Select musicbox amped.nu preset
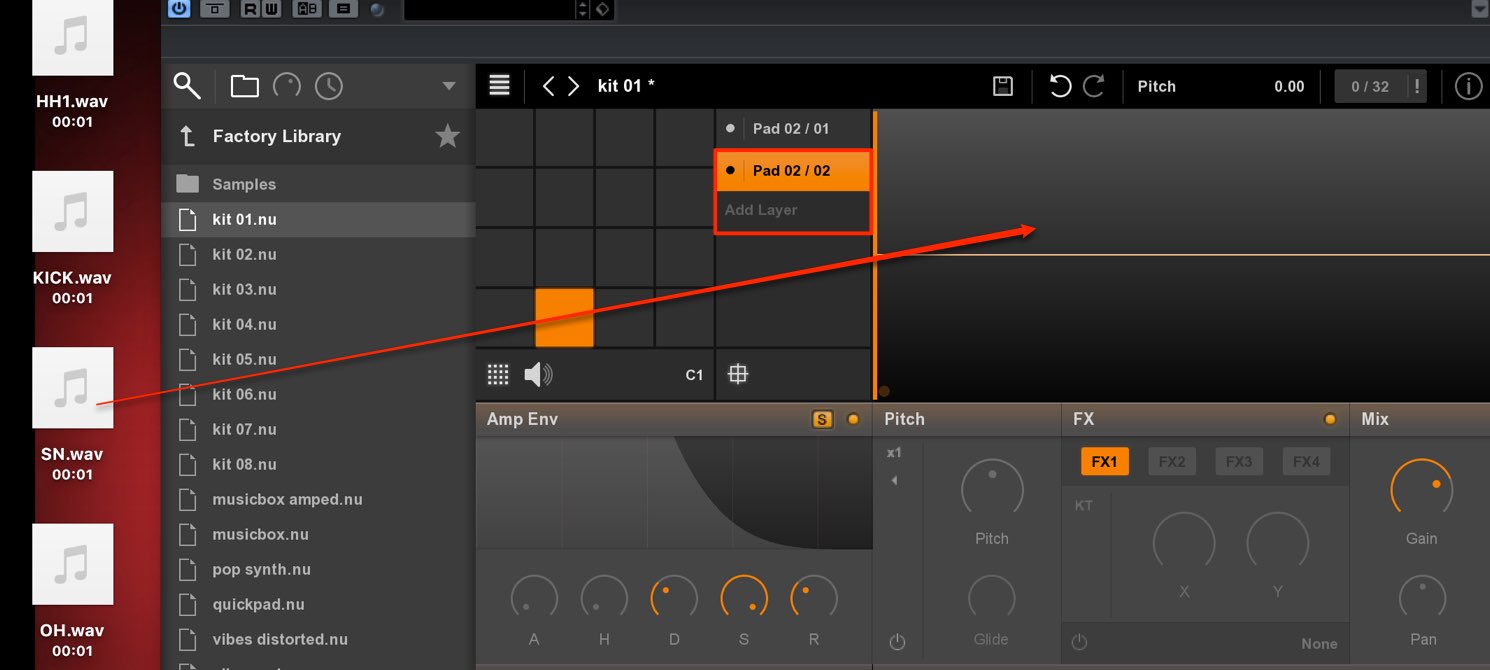 coord(318,499)
